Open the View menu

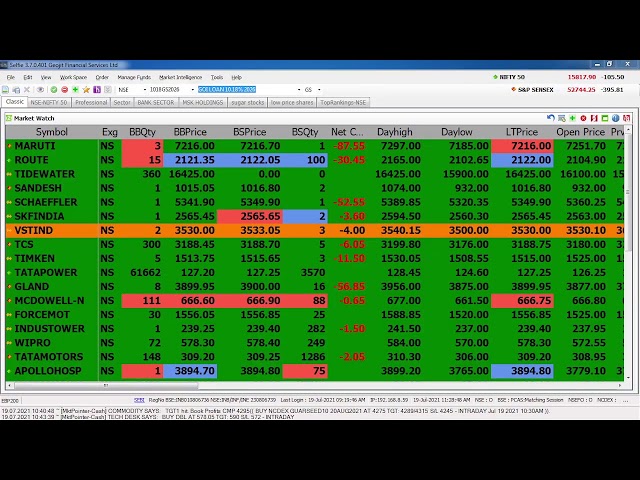pyautogui.click(x=46, y=77)
